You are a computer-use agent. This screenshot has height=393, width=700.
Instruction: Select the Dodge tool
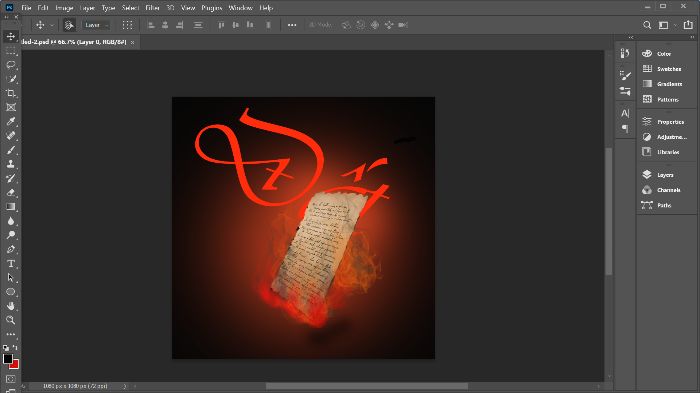tap(11, 235)
